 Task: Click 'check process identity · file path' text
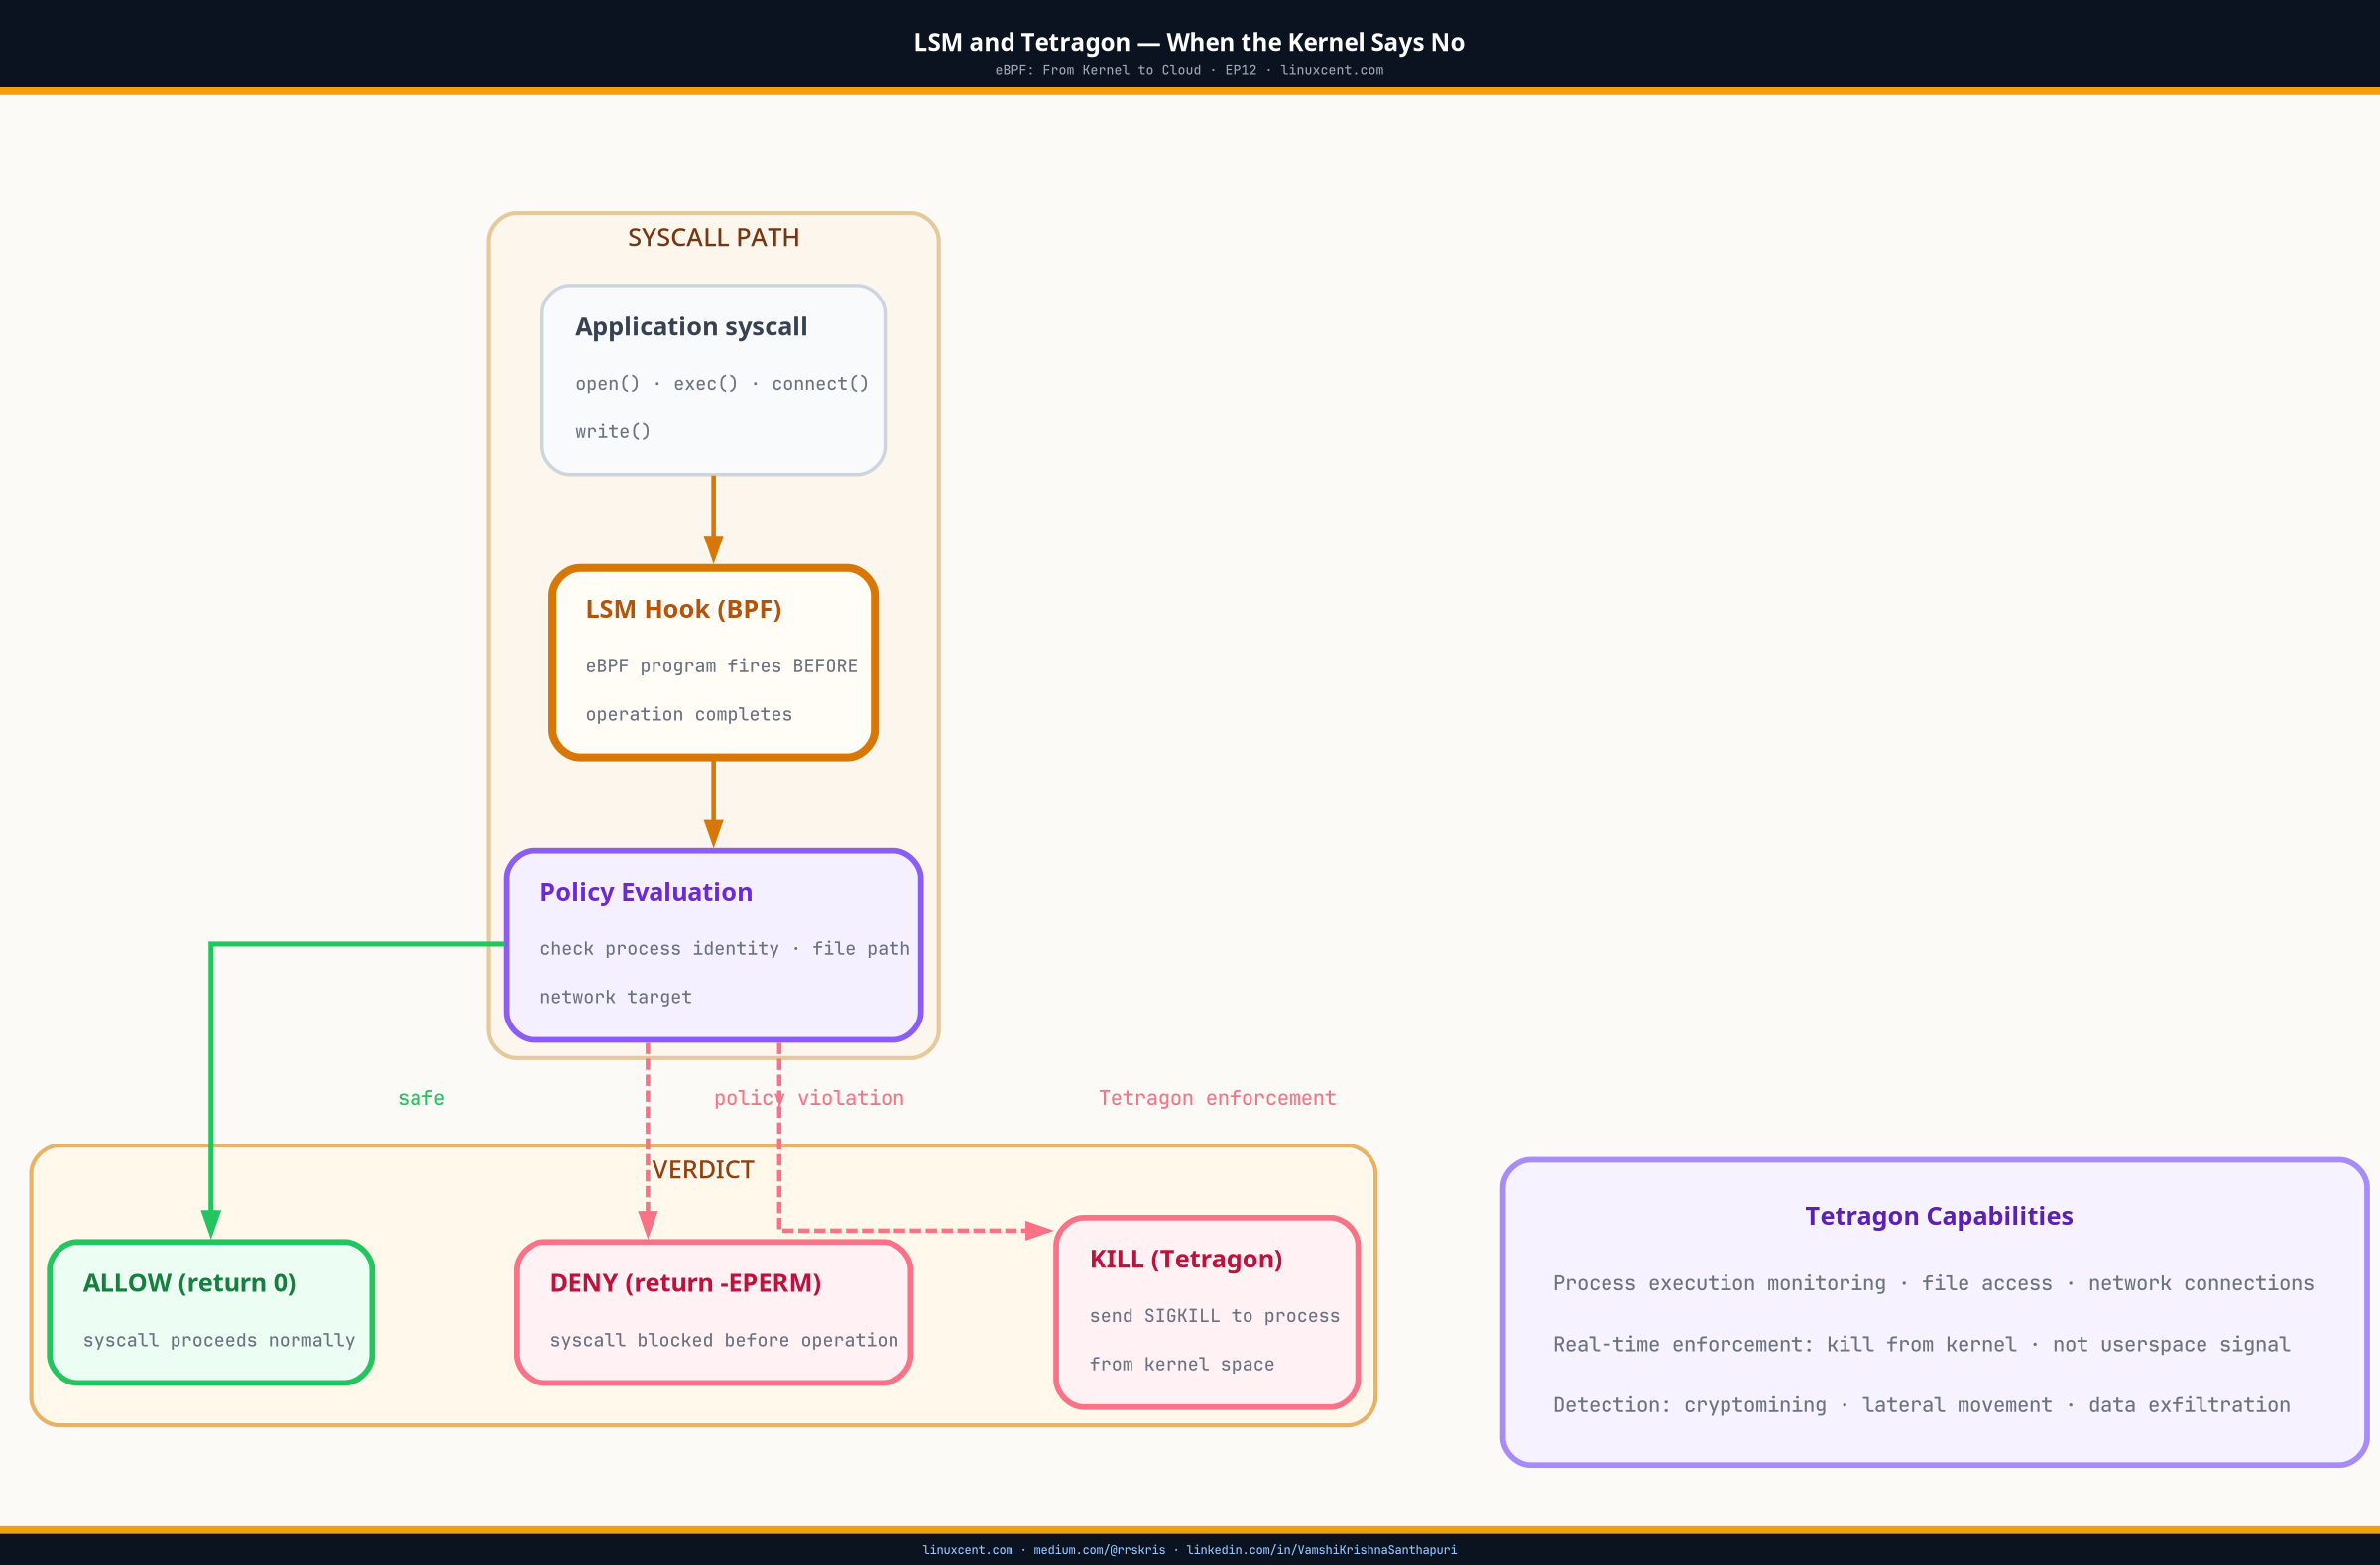(725, 949)
